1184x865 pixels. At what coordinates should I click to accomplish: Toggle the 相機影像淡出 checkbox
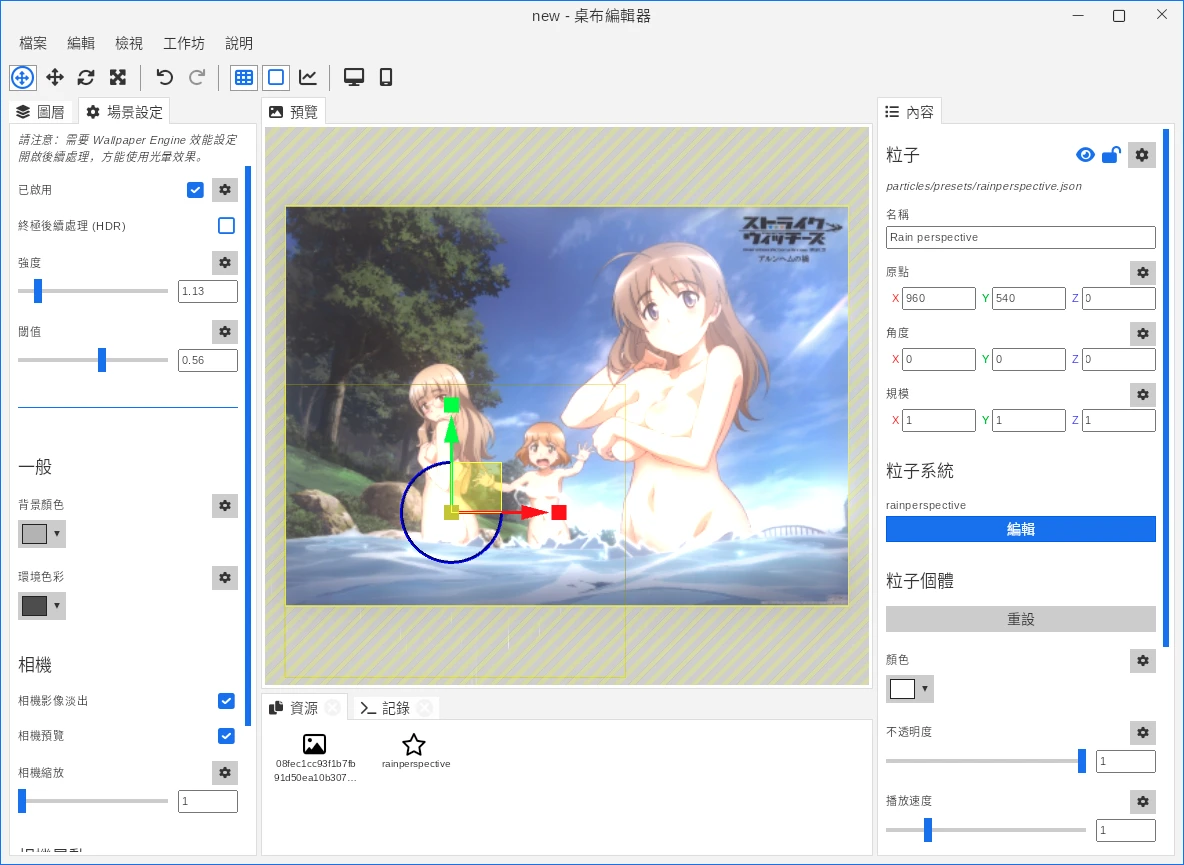coord(226,700)
